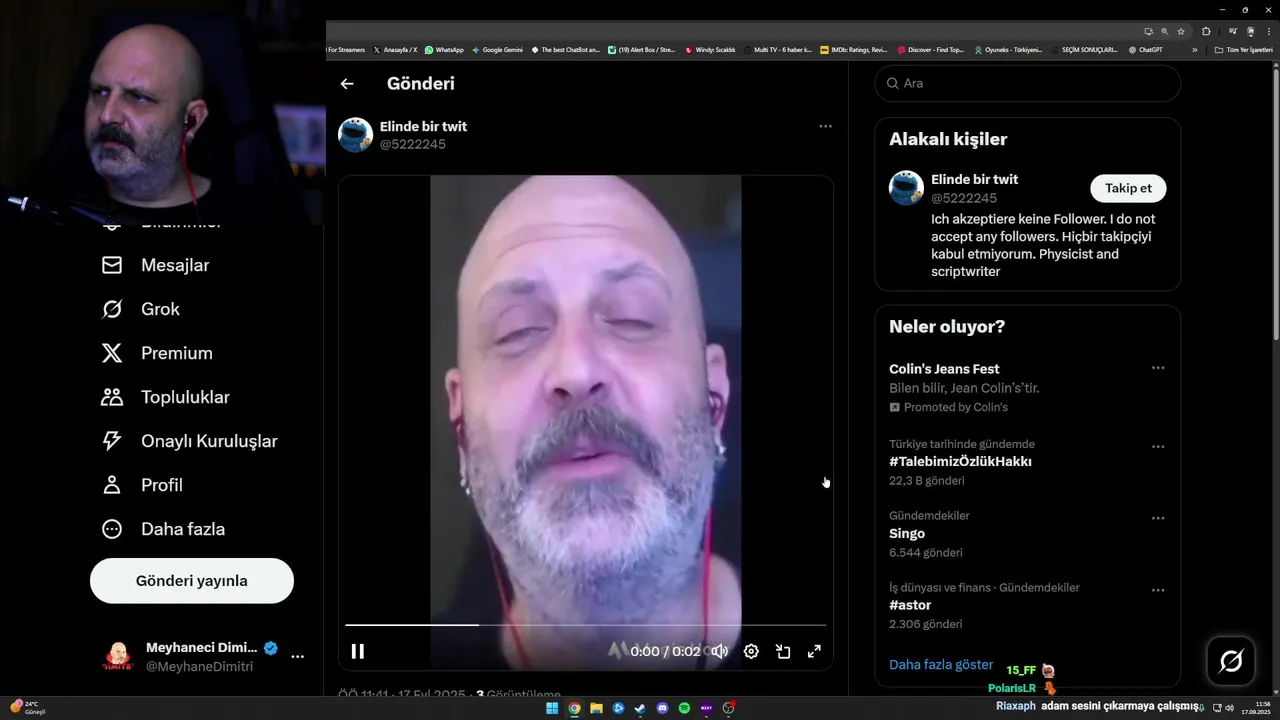This screenshot has height=720, width=1280.
Task: Open options for #TalebimizÖzlükHakkı trend
Action: 1158,446
